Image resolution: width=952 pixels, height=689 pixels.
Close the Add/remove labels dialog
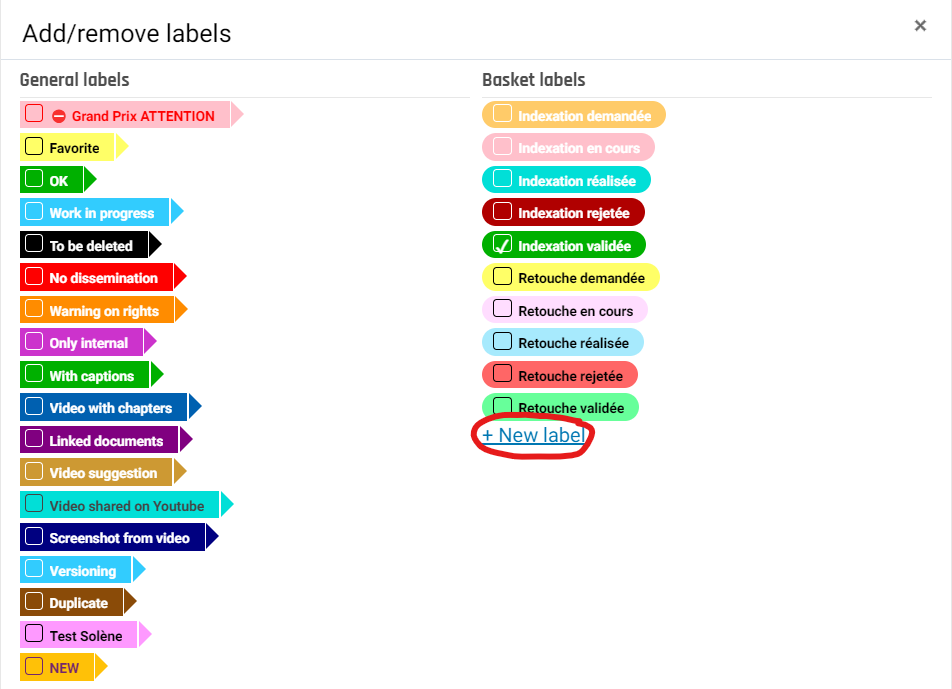pos(920,26)
